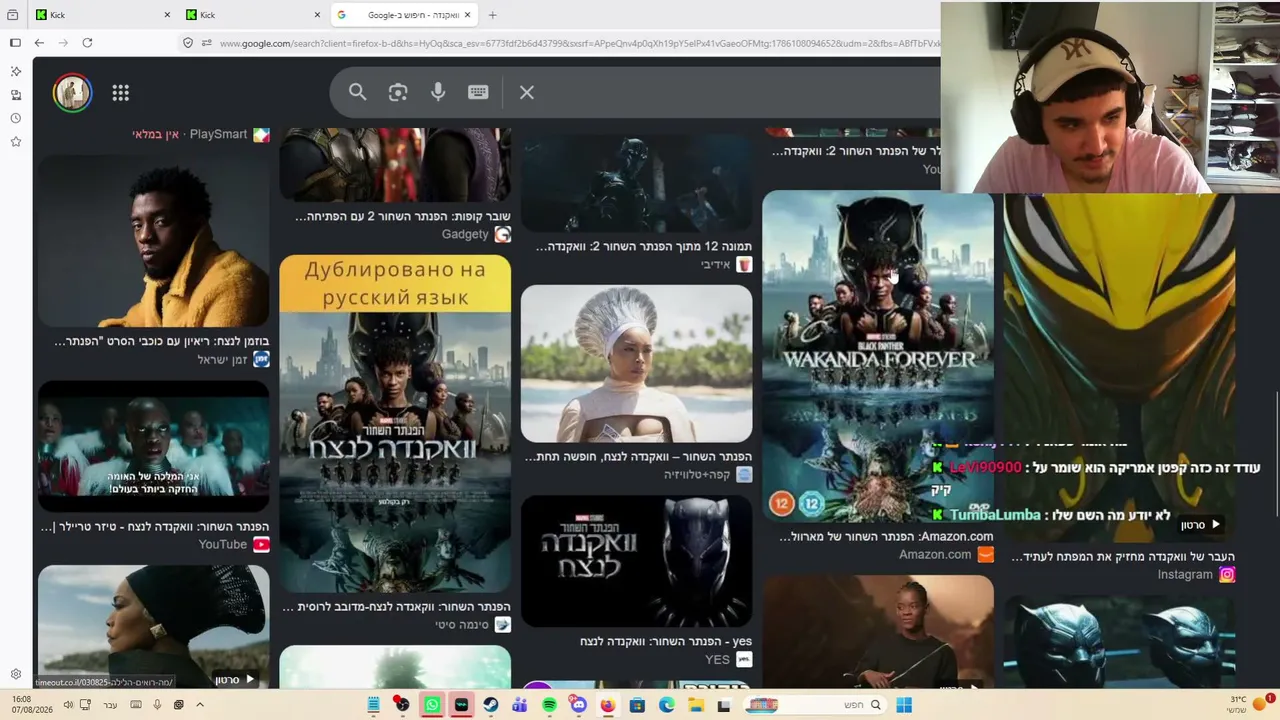Viewport: 1280px width, 720px height.
Task: Switch to the second Kick tab
Action: coord(253,15)
